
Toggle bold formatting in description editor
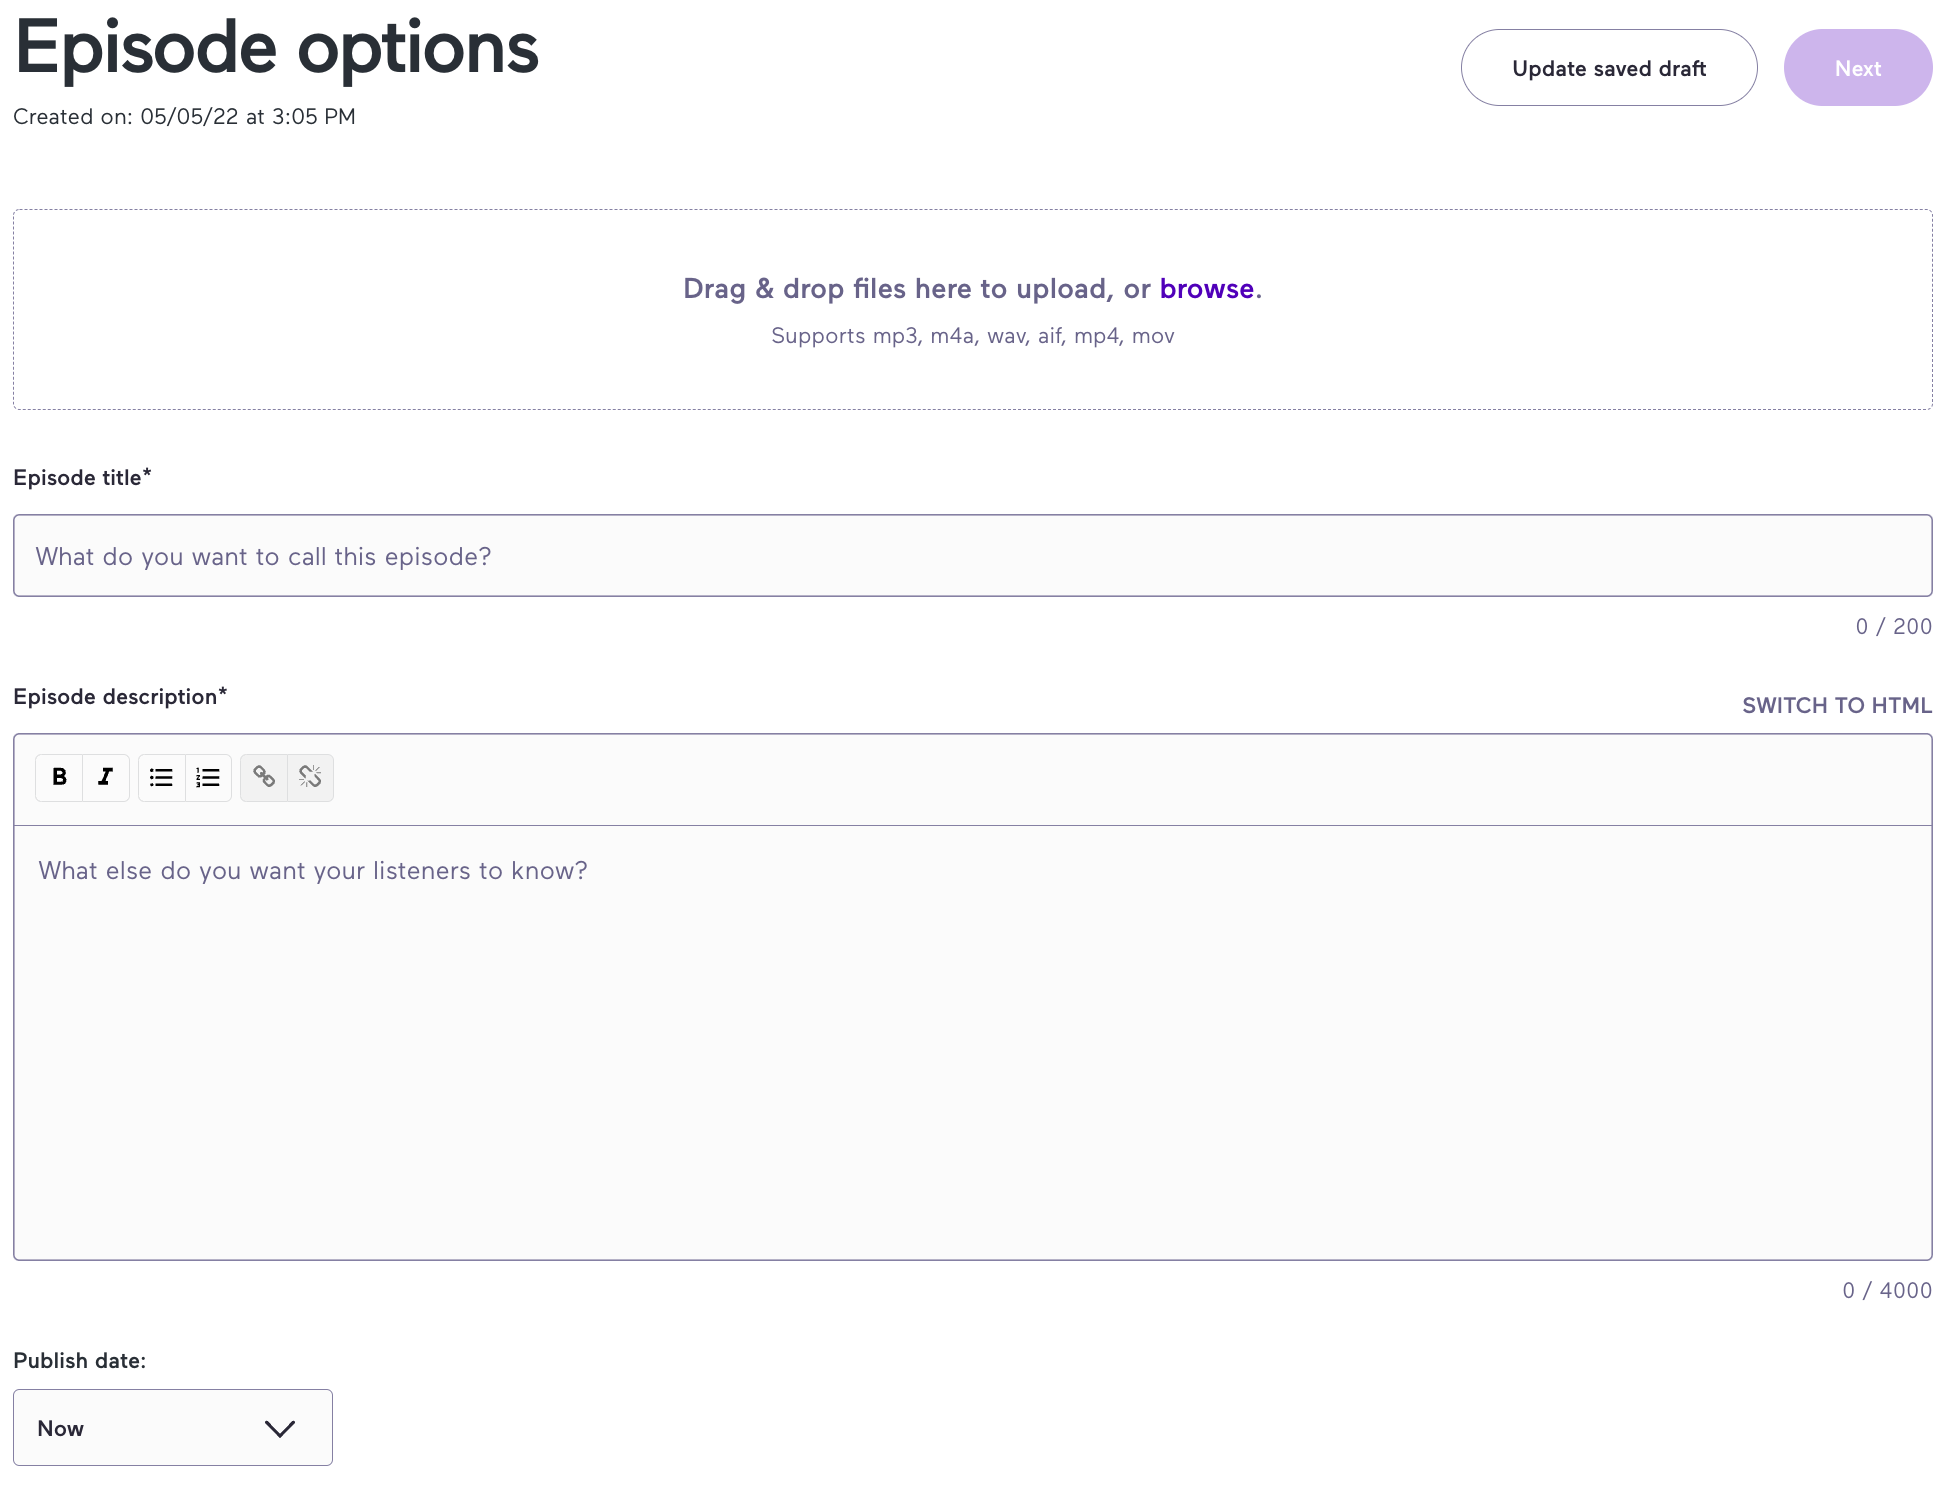pos(59,777)
